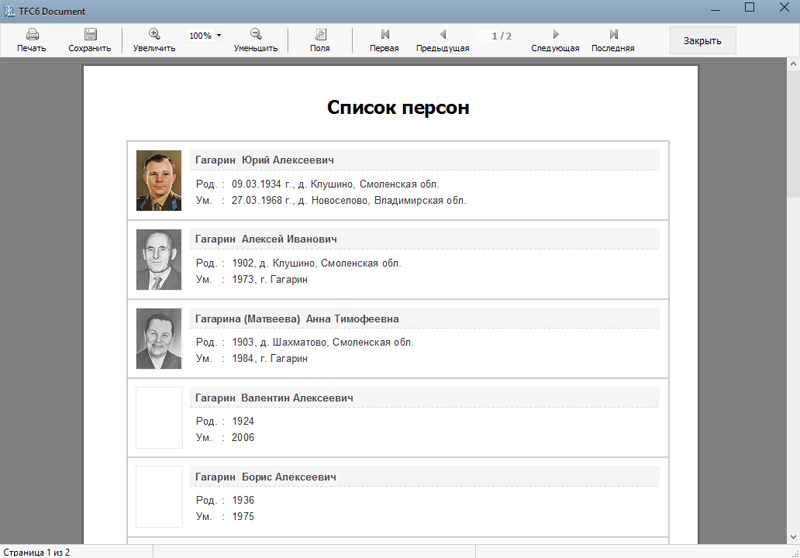
Task: Jump to the Последняя page
Action: (613, 34)
